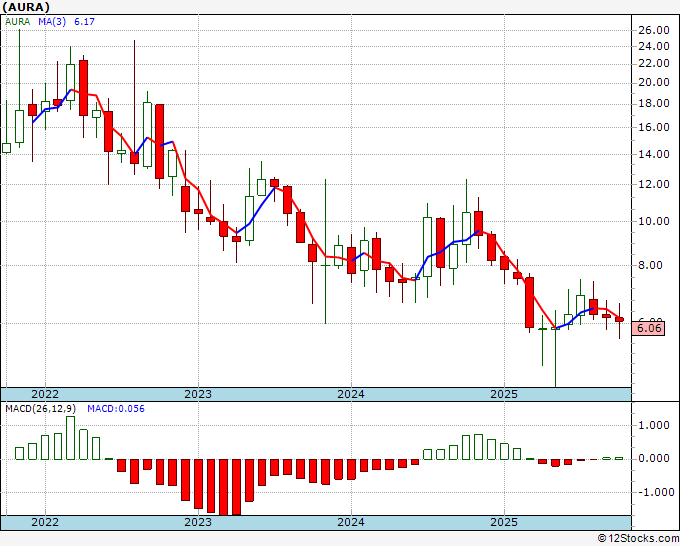Click the 22.00 price axis label
The image size is (680, 546).
(x=654, y=63)
